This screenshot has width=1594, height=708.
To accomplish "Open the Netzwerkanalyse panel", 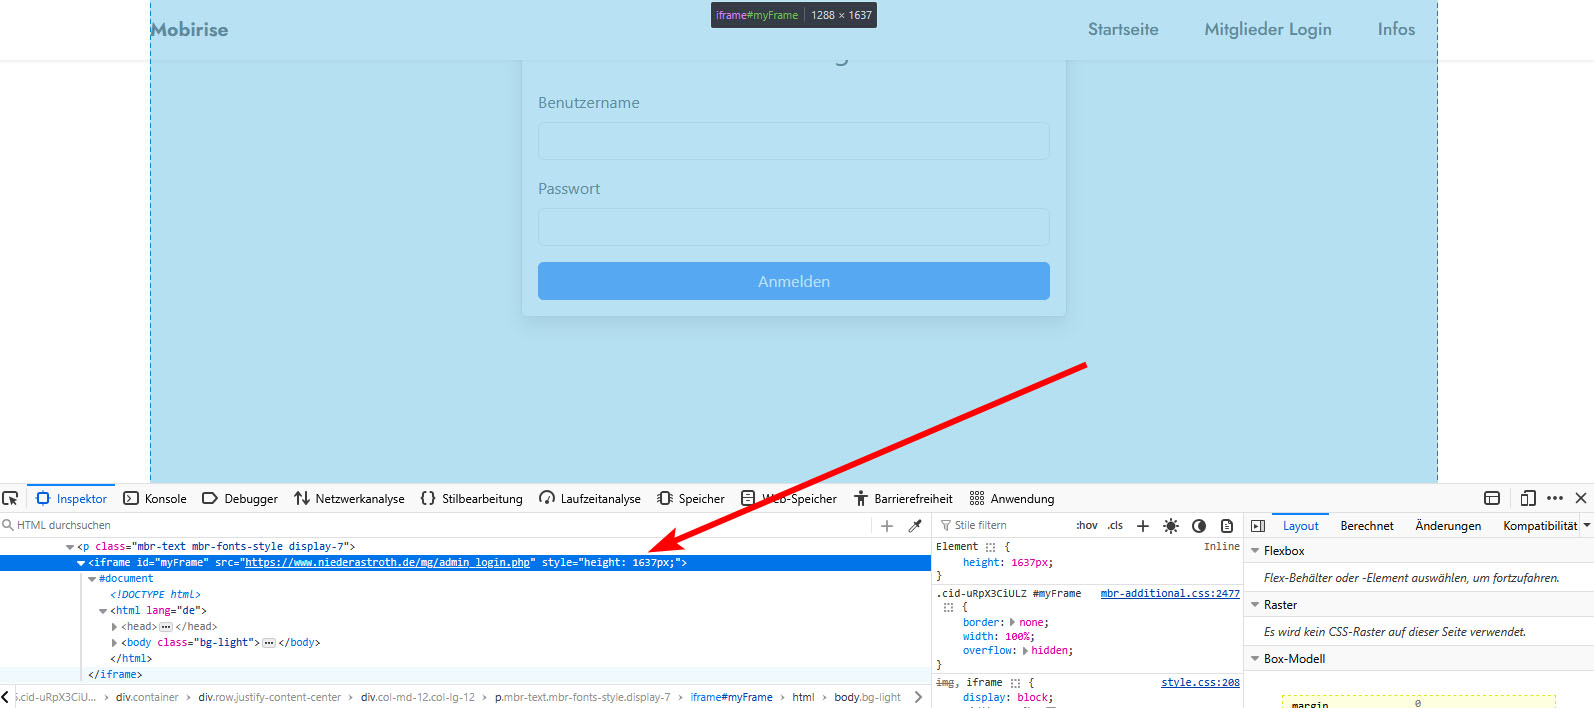I will pos(349,498).
